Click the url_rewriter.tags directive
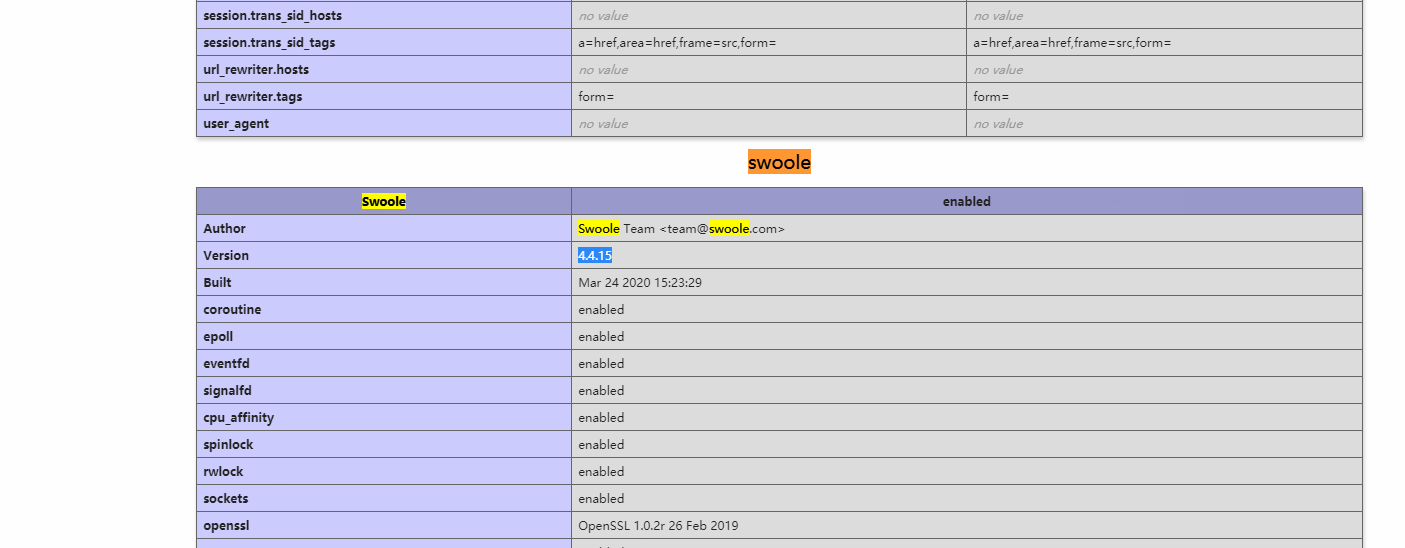Image resolution: width=1405 pixels, height=548 pixels. (252, 96)
